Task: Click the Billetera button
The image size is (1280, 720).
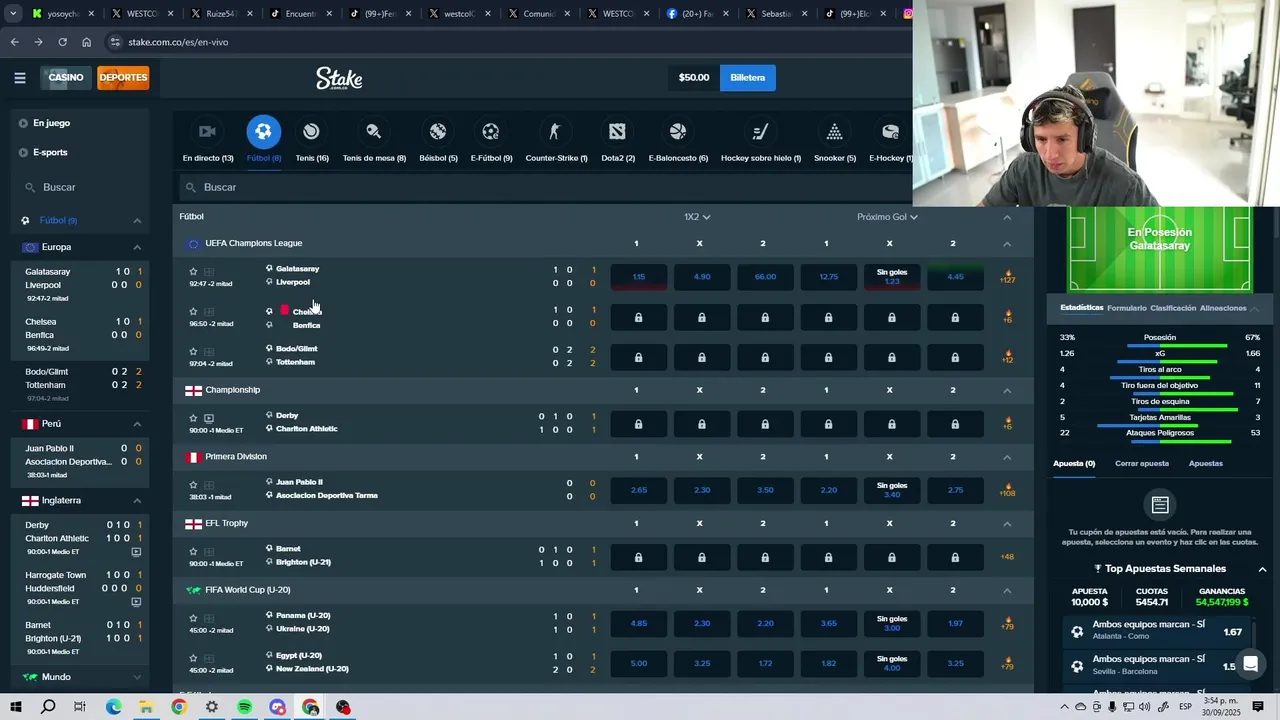Action: click(747, 78)
